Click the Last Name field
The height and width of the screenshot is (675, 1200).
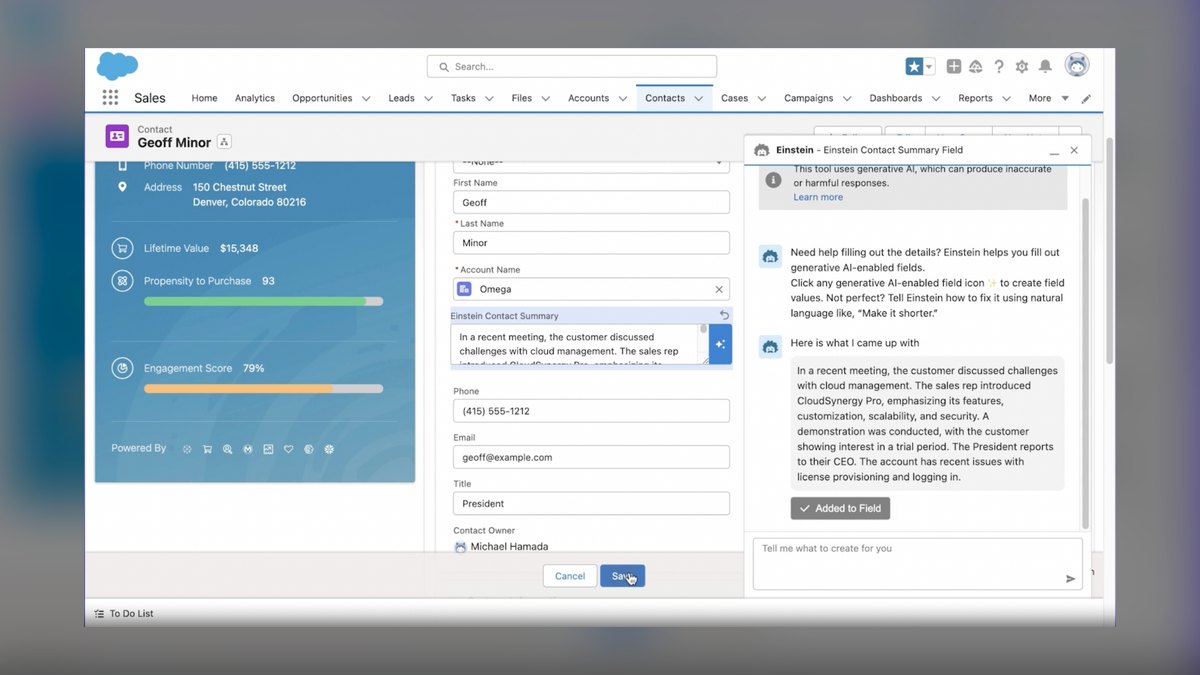(591, 242)
